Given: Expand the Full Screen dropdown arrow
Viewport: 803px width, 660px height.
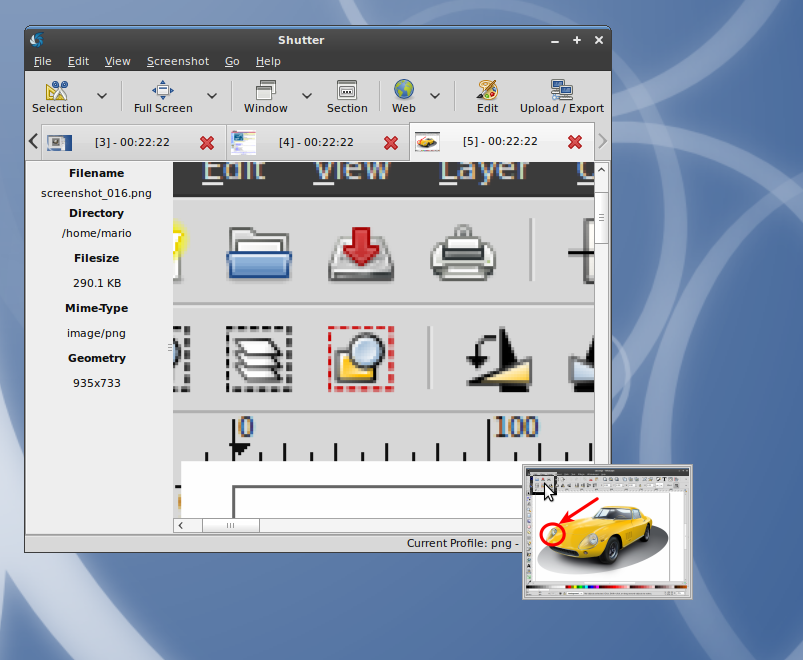Looking at the screenshot, I should (x=212, y=96).
